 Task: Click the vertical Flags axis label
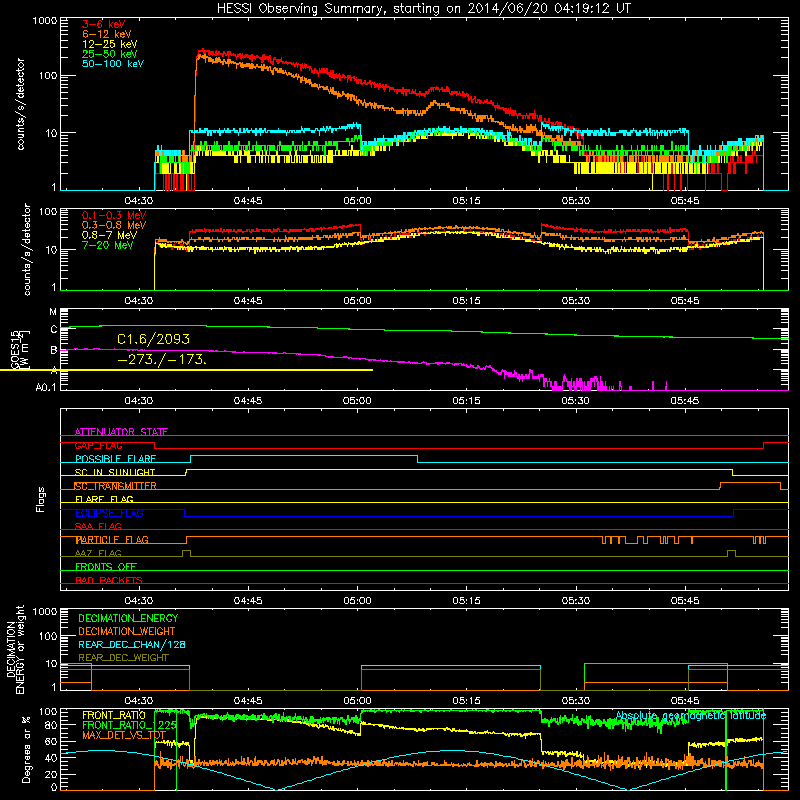pyautogui.click(x=41, y=499)
